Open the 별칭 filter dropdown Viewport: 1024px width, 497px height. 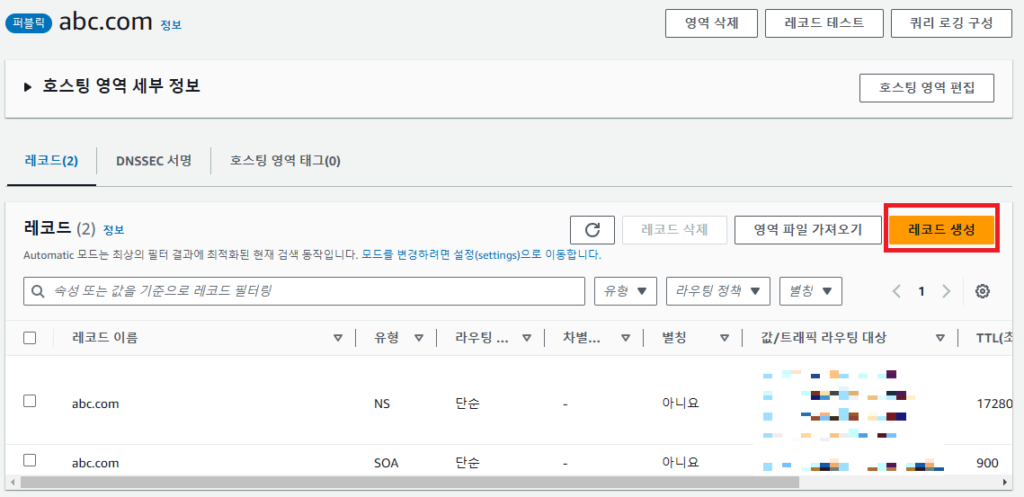point(810,291)
